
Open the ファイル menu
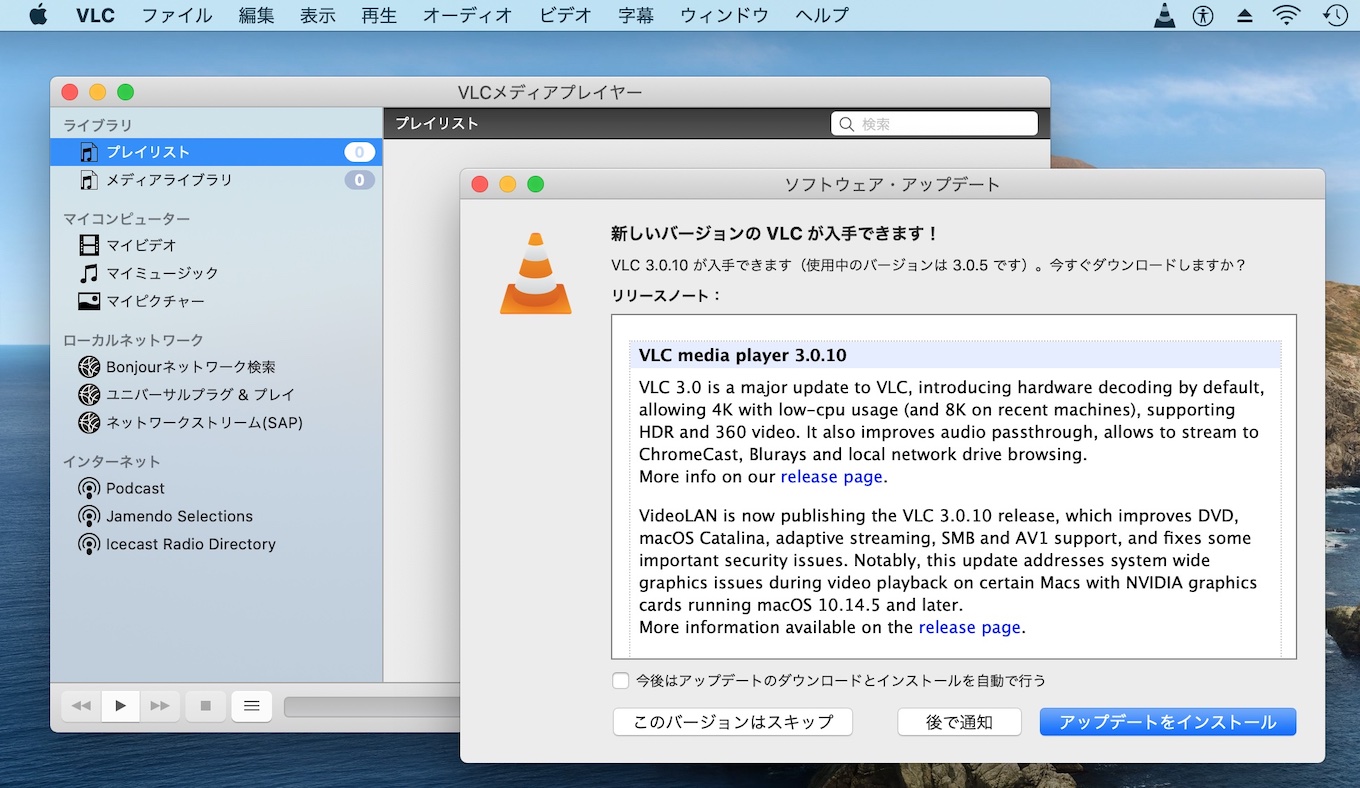(x=177, y=15)
